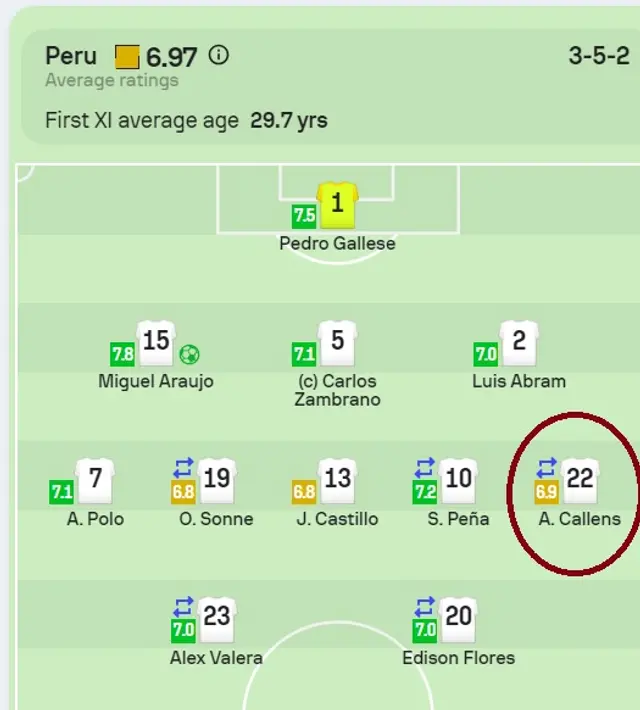Open J. Castillo's player profile name
The height and width of the screenshot is (710, 640).
pyautogui.click(x=337, y=519)
